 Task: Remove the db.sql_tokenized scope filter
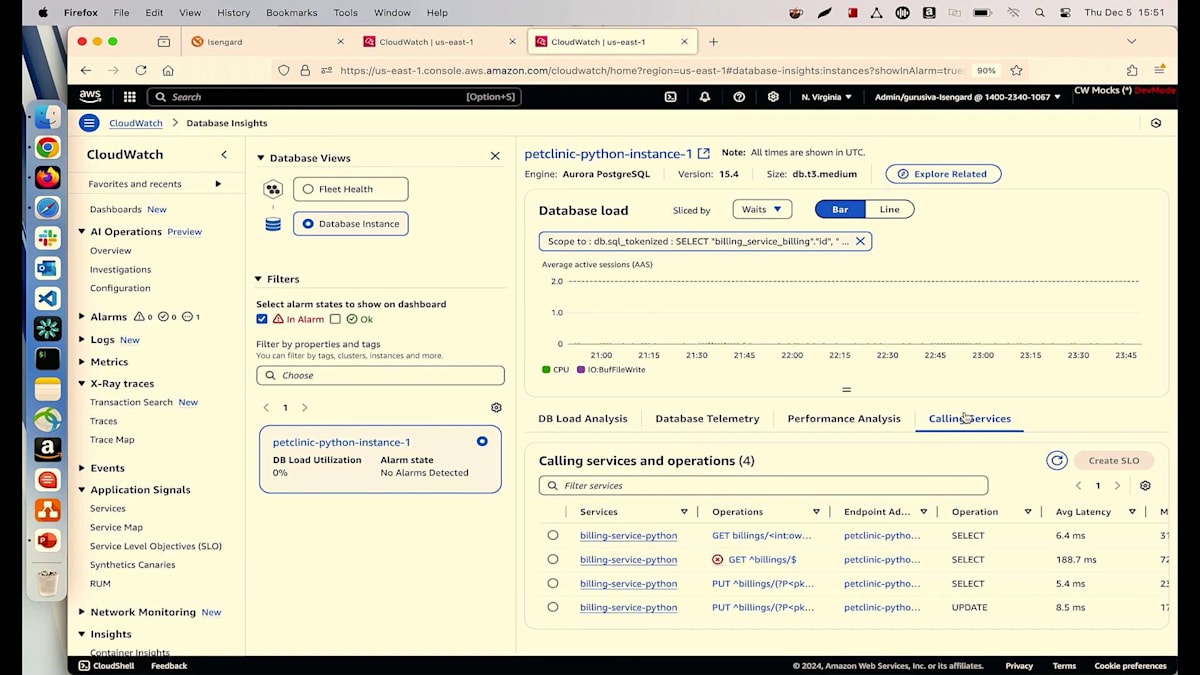860,241
